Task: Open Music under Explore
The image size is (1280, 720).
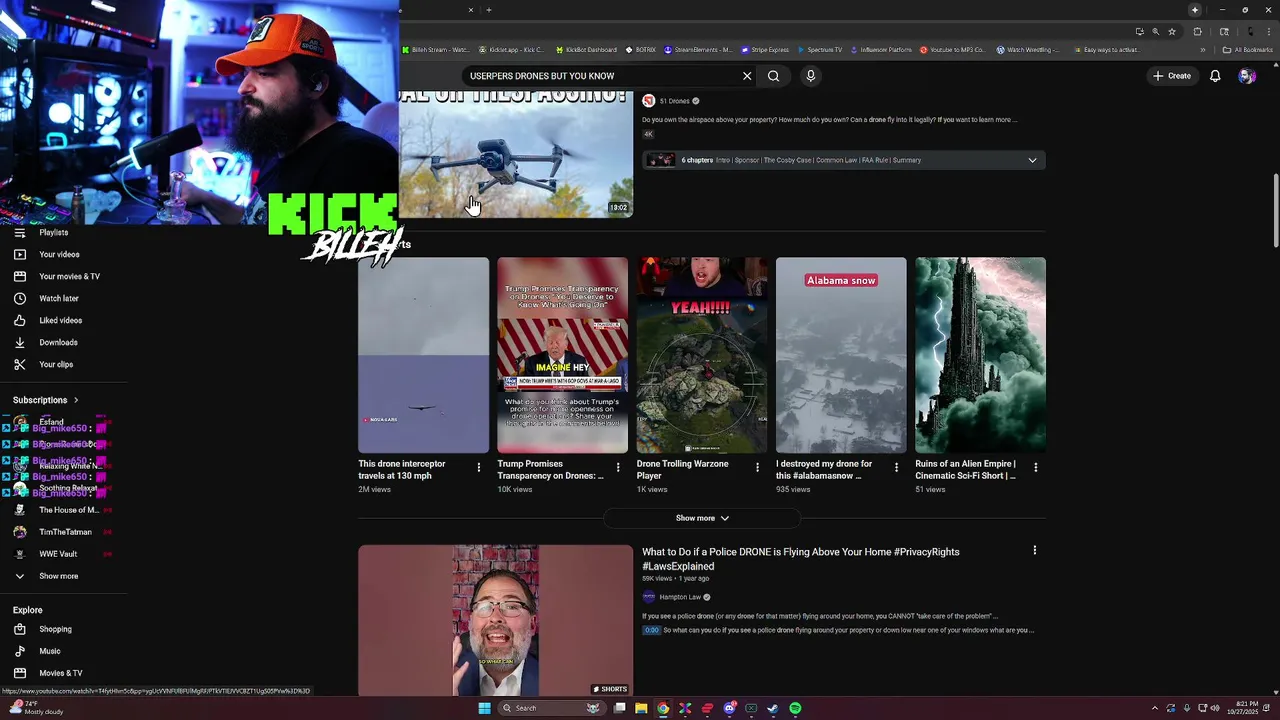Action: 50,651
